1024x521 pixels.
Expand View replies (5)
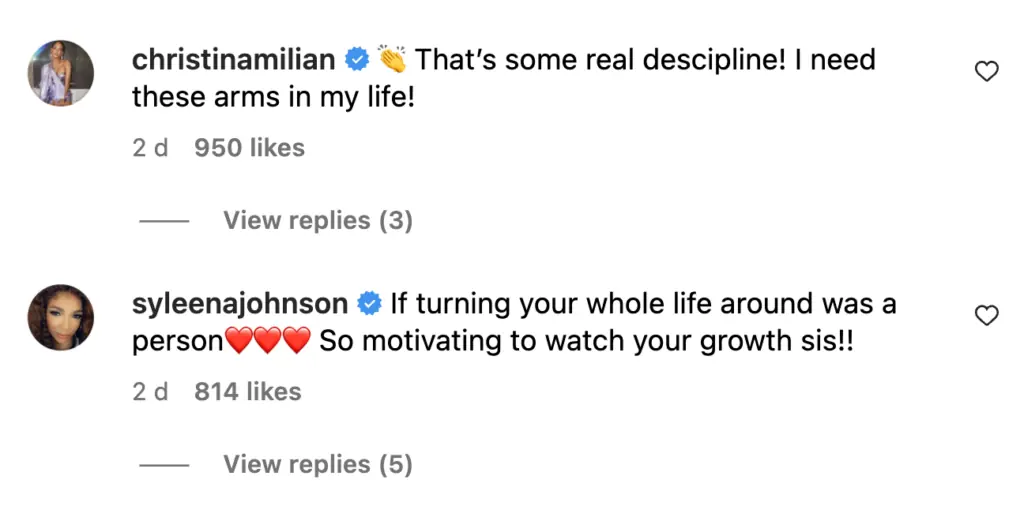(x=317, y=464)
